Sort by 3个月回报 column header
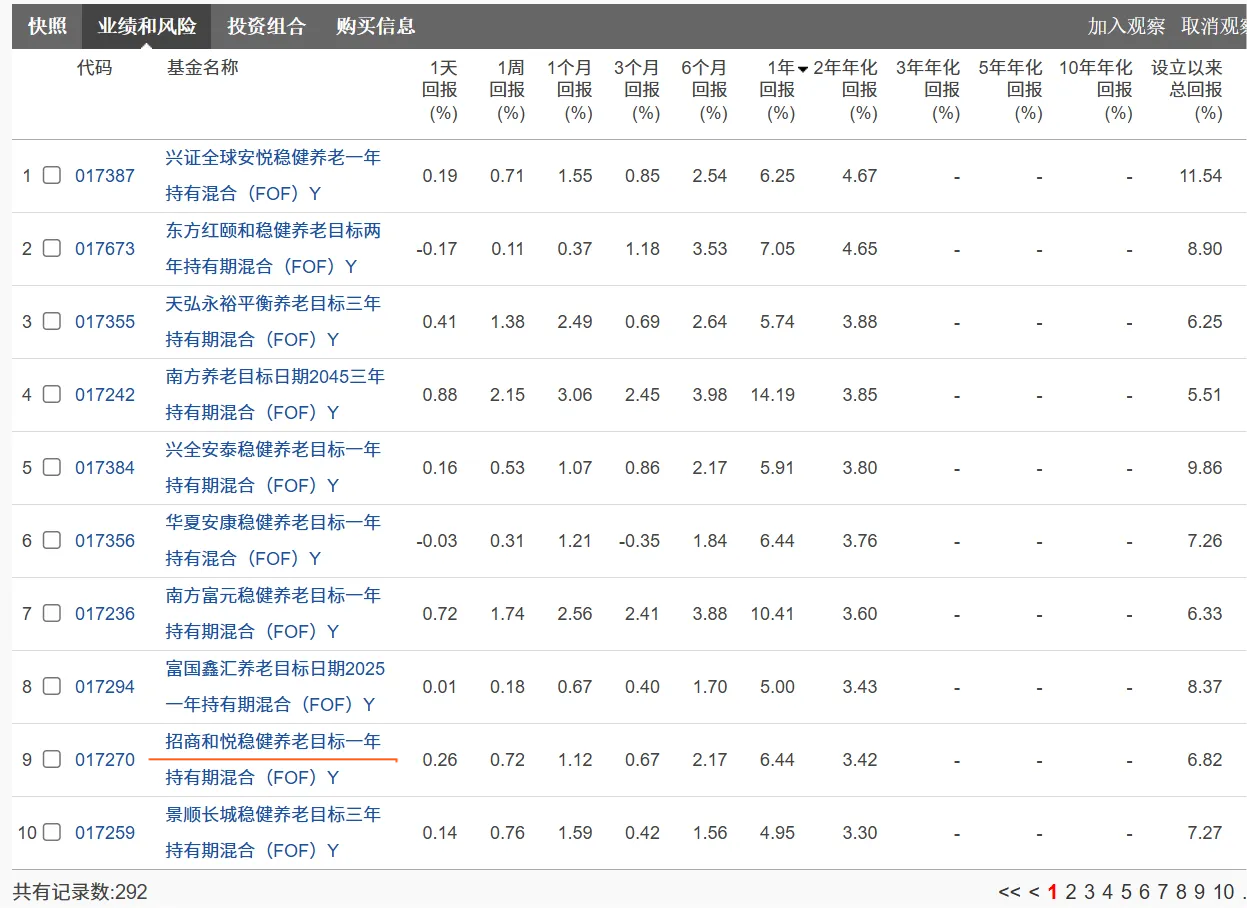The width and height of the screenshot is (1247, 908). pos(637,90)
